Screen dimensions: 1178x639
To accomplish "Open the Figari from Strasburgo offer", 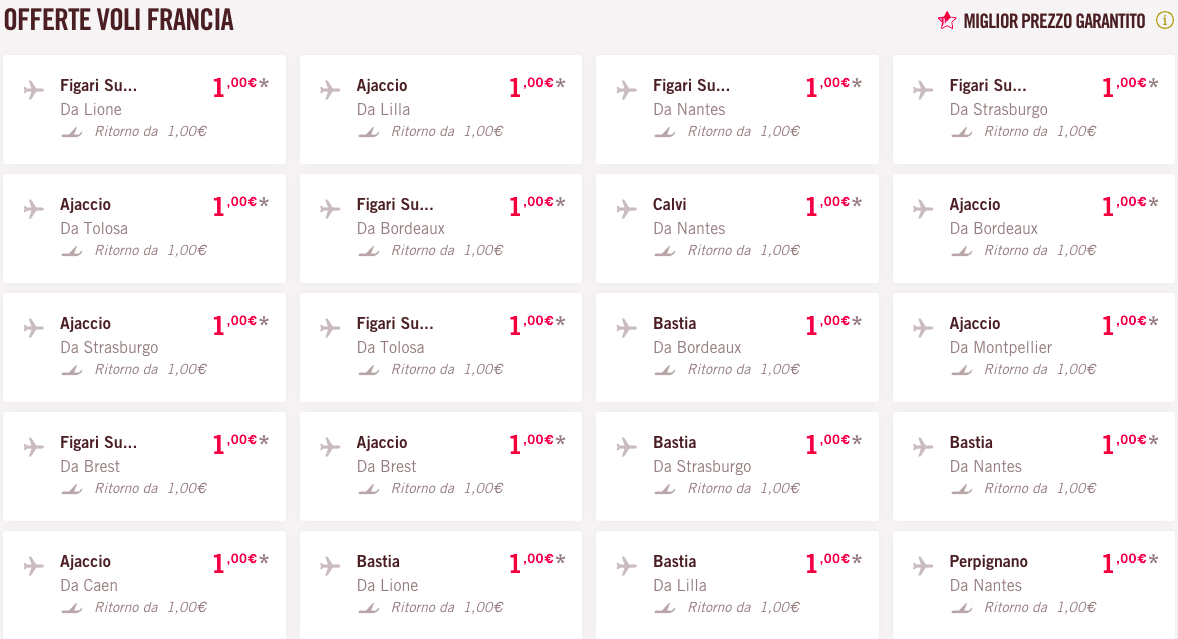I will pos(1034,110).
